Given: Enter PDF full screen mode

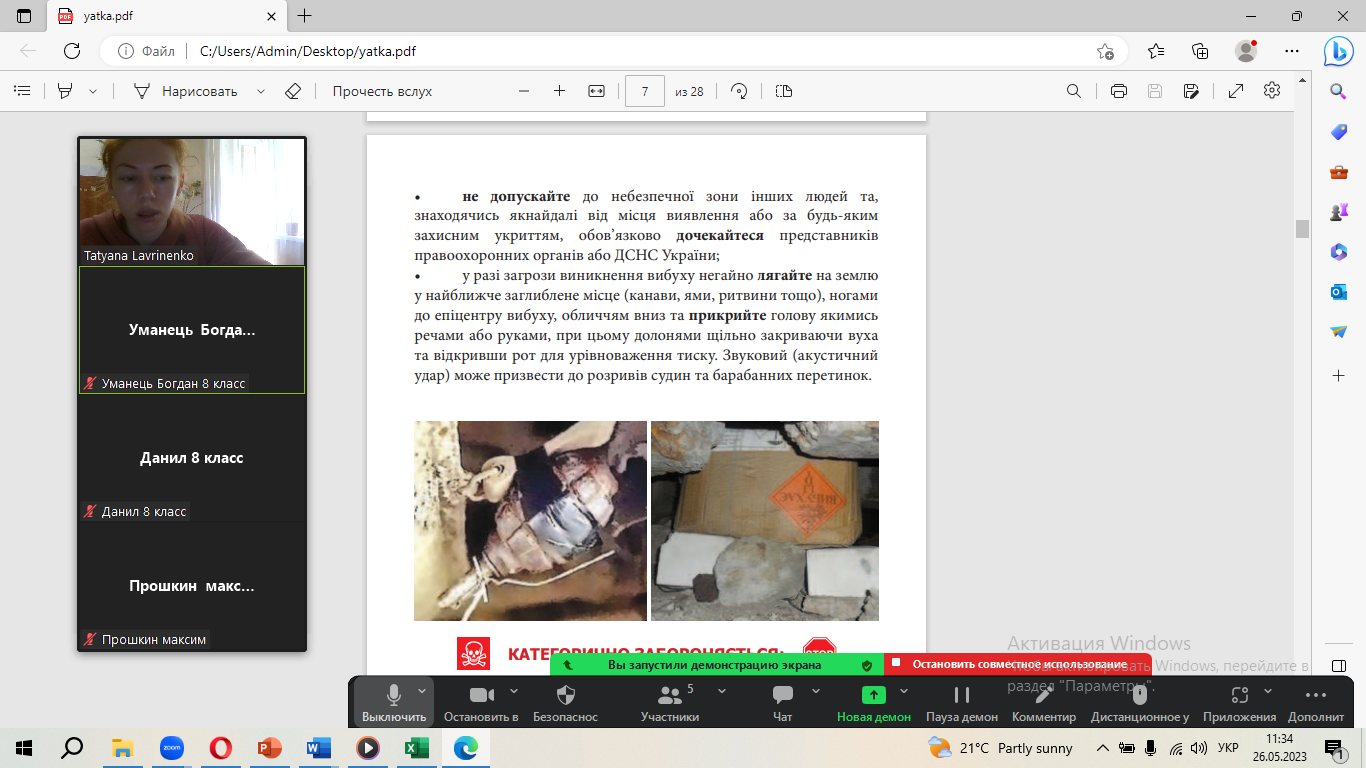Looking at the screenshot, I should pos(1236,91).
